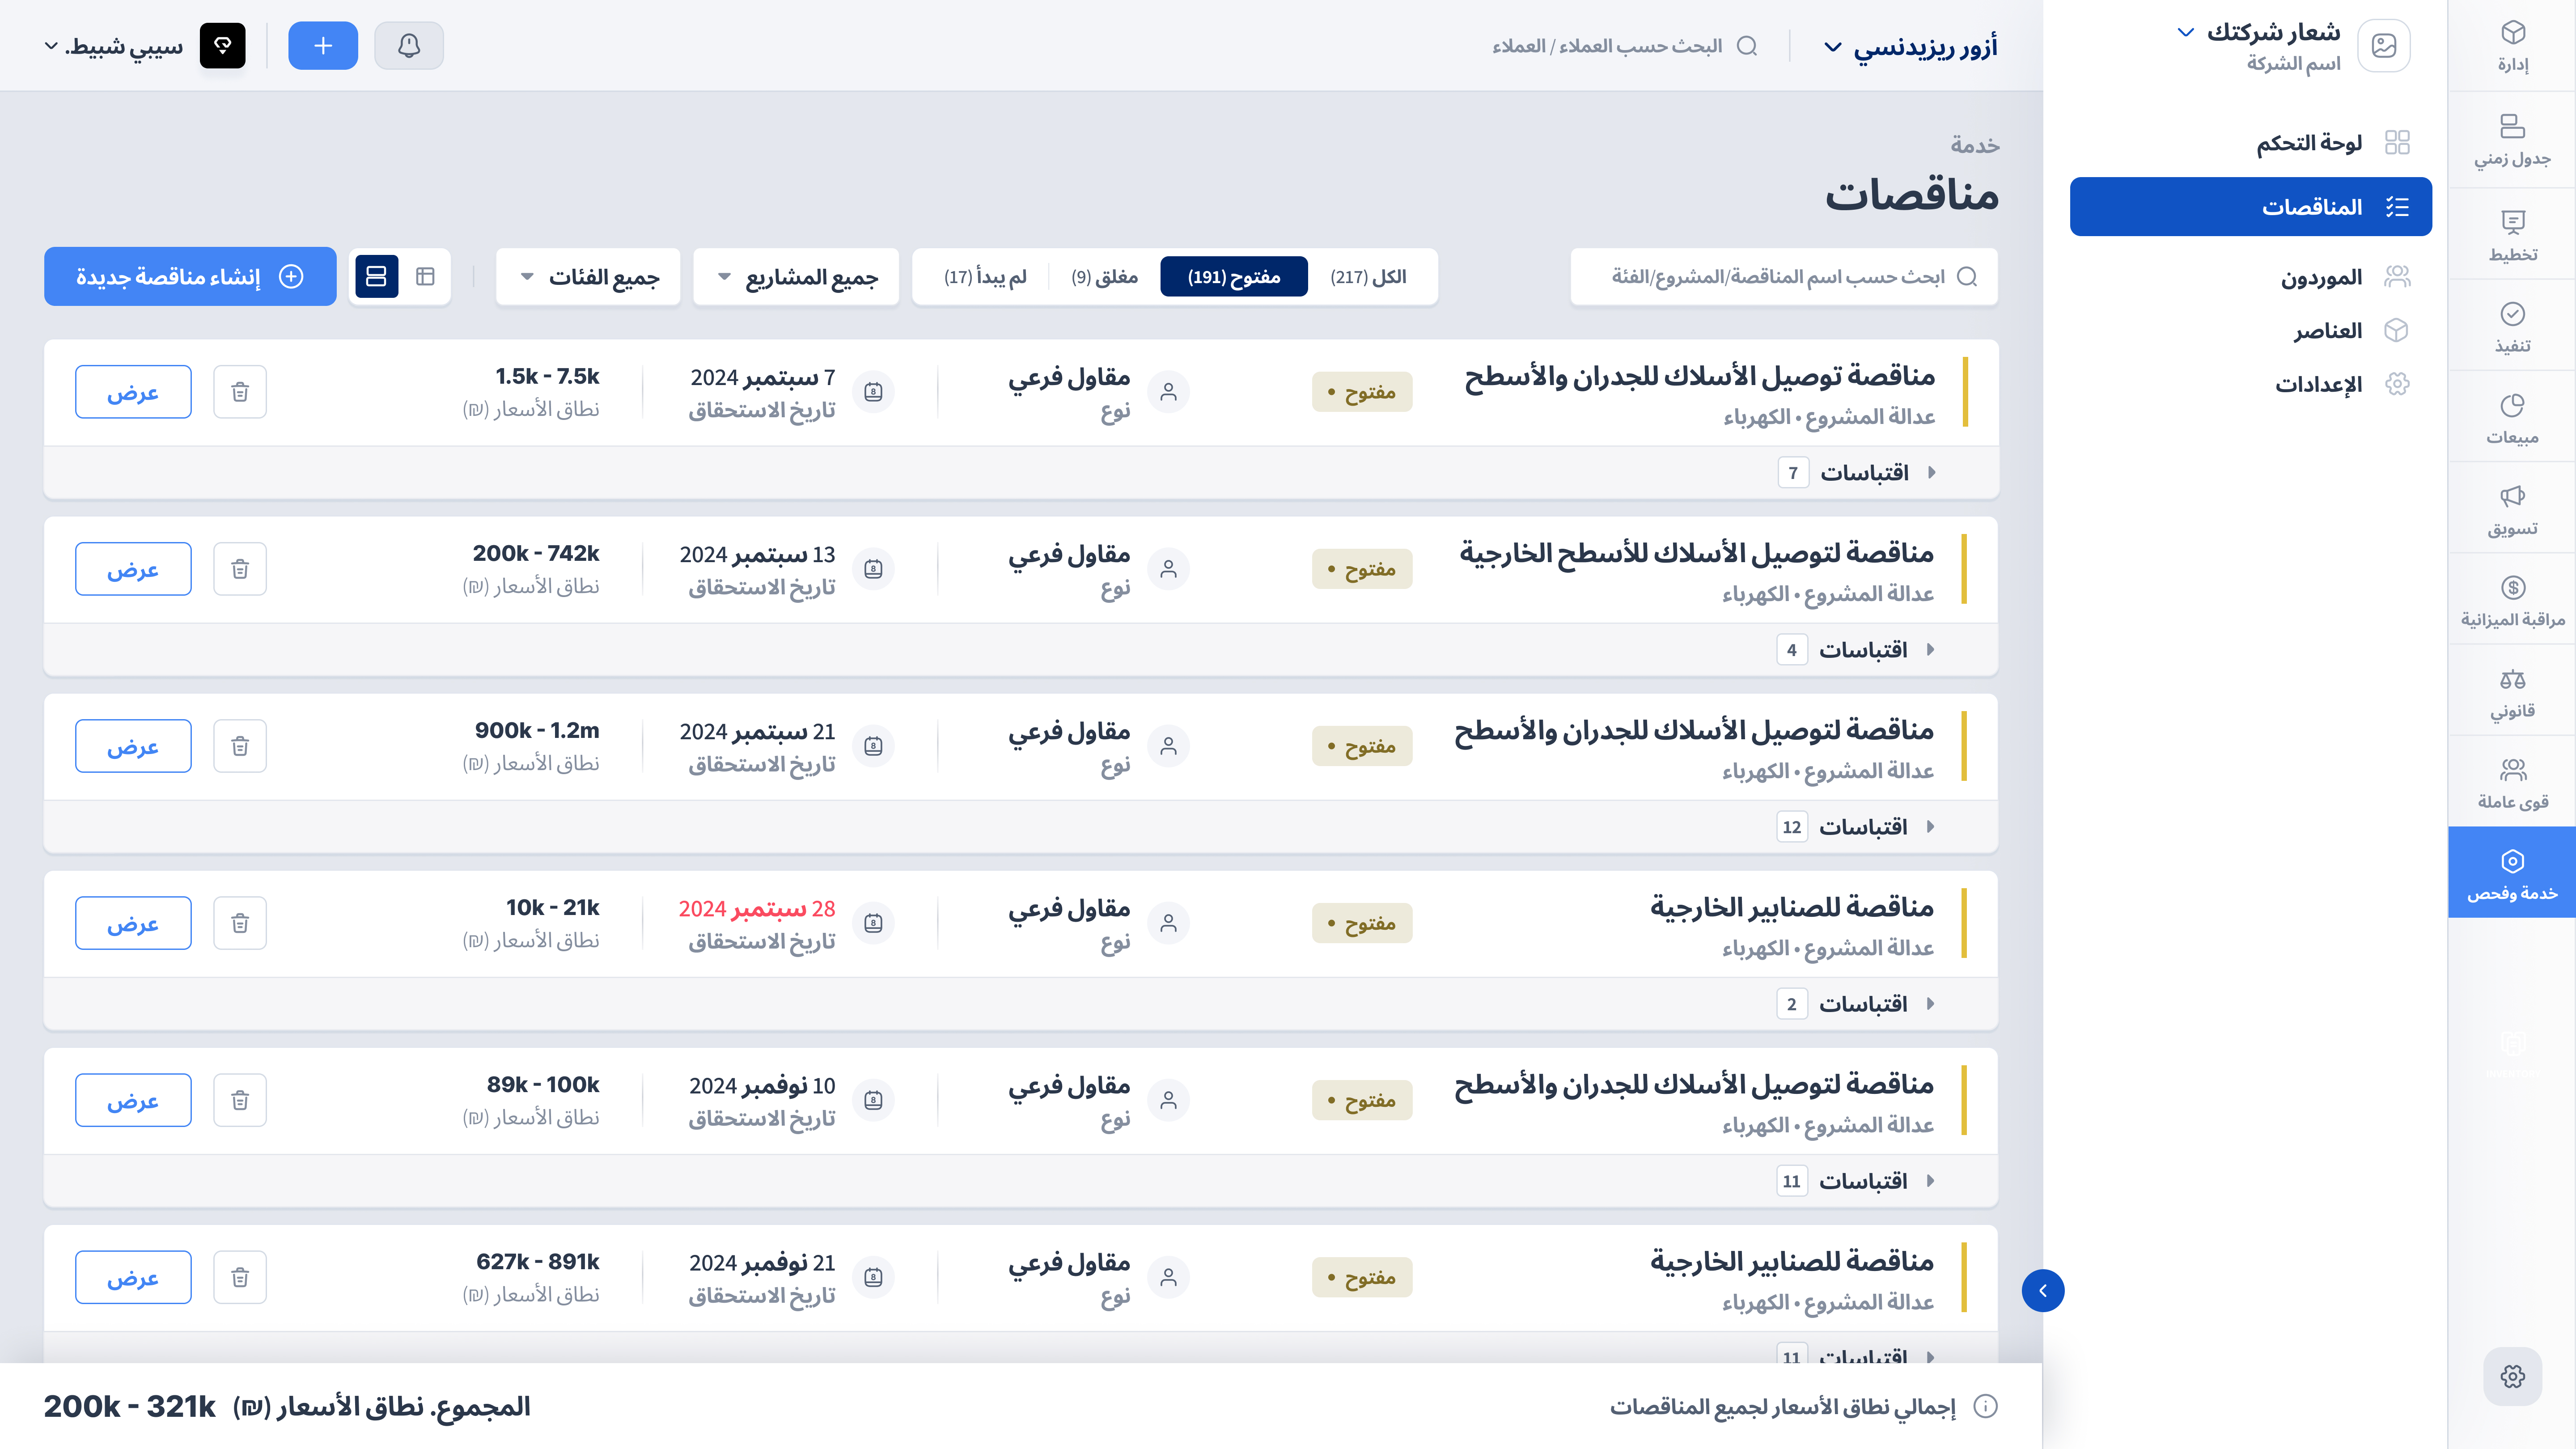2576x1449 pixels.
Task: Delete the 1.5k - 7.5k tender
Action: click(x=240, y=392)
